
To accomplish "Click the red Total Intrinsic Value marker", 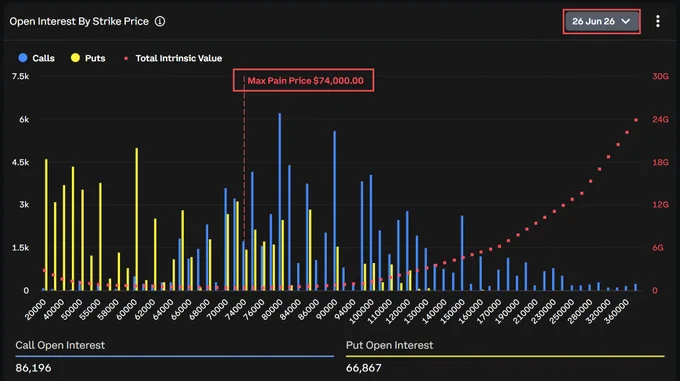I will pyautogui.click(x=126, y=58).
